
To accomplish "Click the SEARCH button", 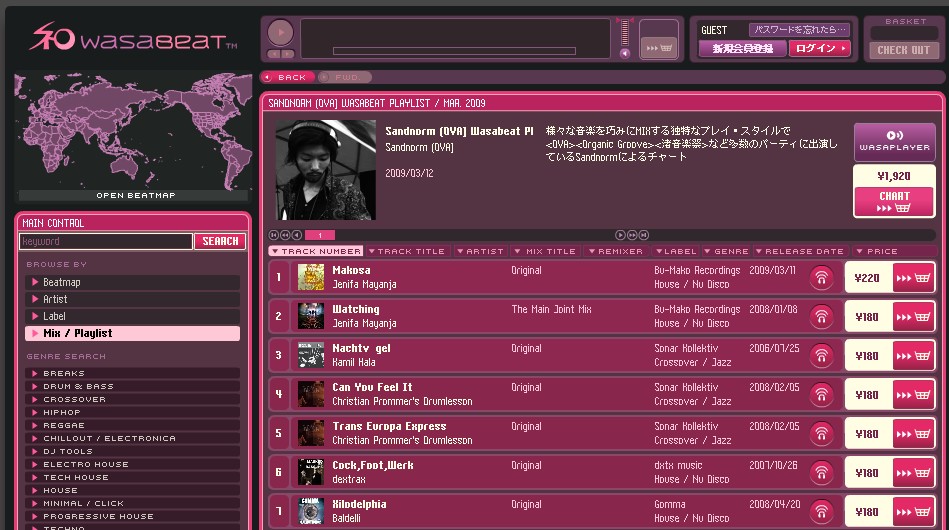I will click(x=220, y=241).
